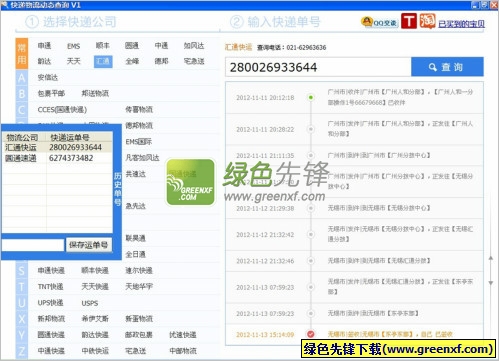Screen dimensions: 499x361
Task: Select the 中铁快运 courier
Action: click(95, 351)
